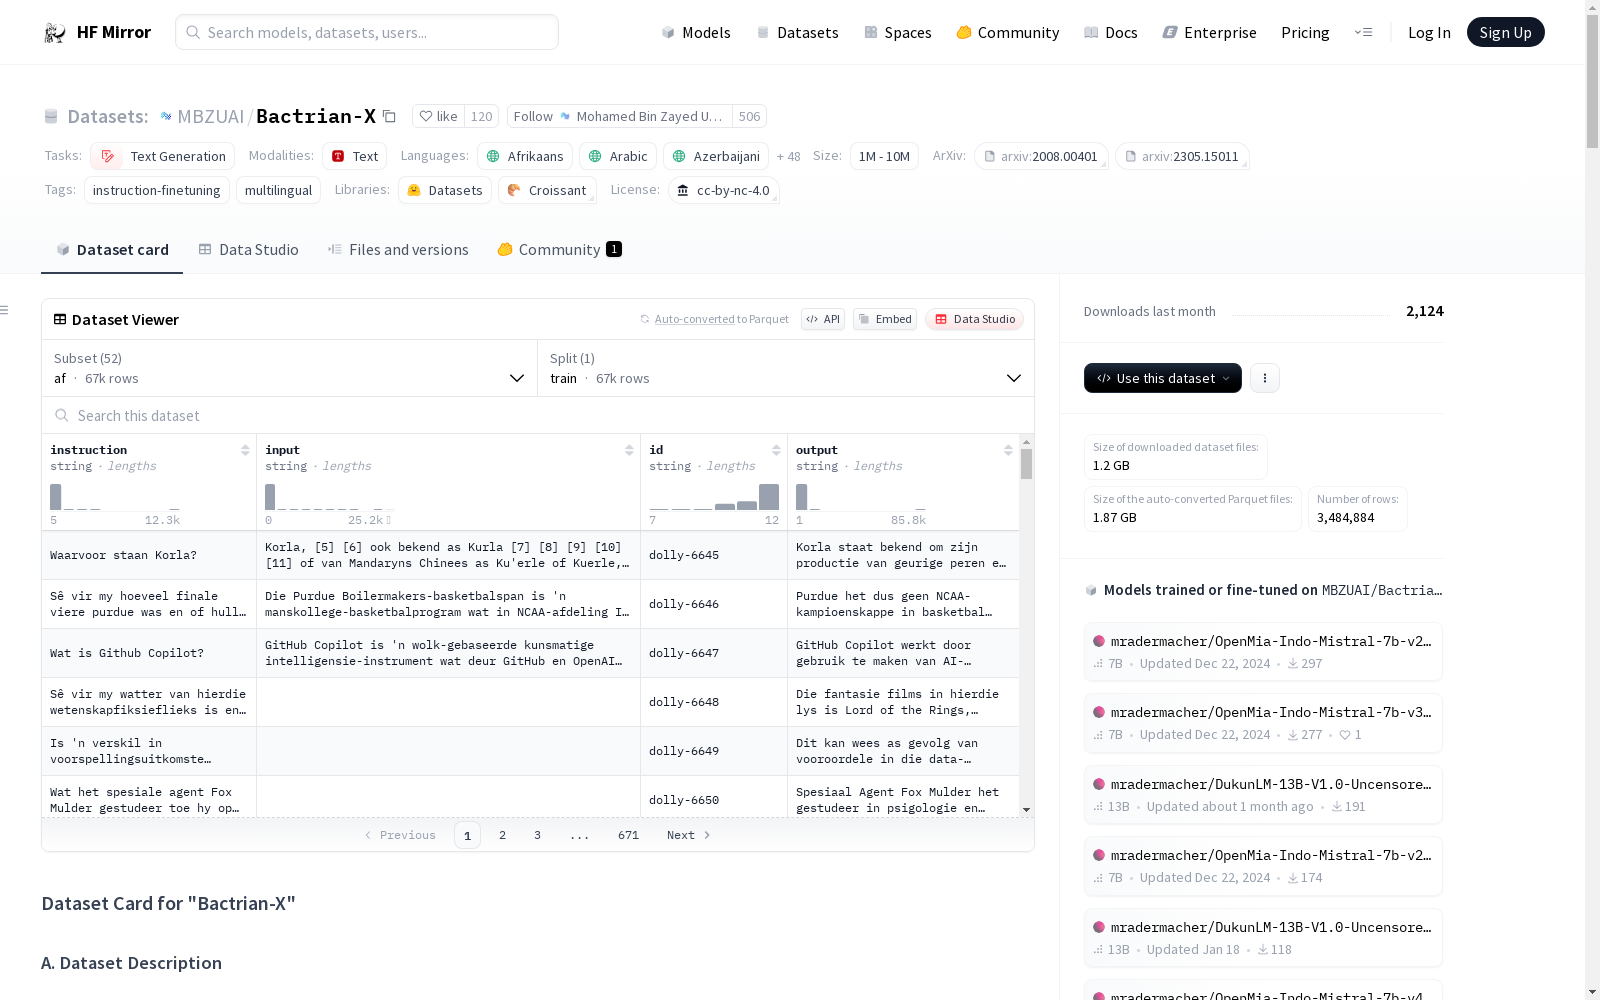This screenshot has width=1600, height=1000.
Task: Open Docs in the top navigation
Action: (x=1111, y=32)
